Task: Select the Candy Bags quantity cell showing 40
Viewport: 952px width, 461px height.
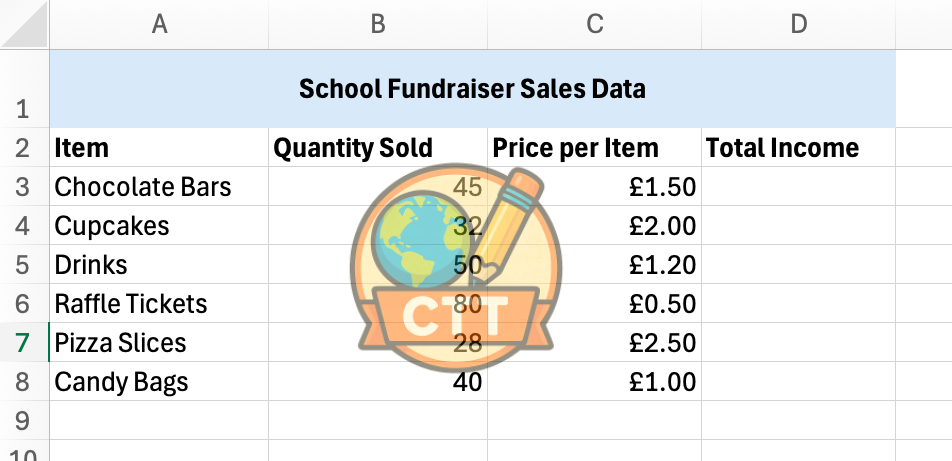Action: pyautogui.click(x=377, y=382)
